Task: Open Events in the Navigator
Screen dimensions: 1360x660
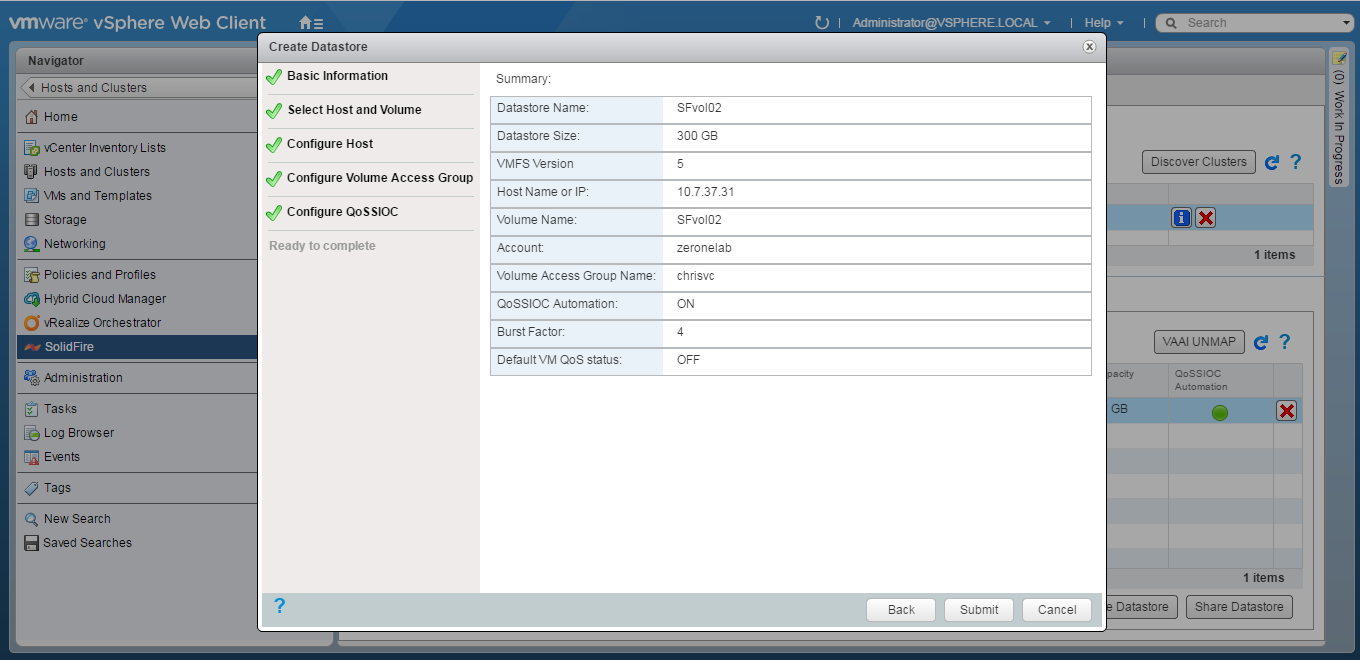Action: click(62, 457)
